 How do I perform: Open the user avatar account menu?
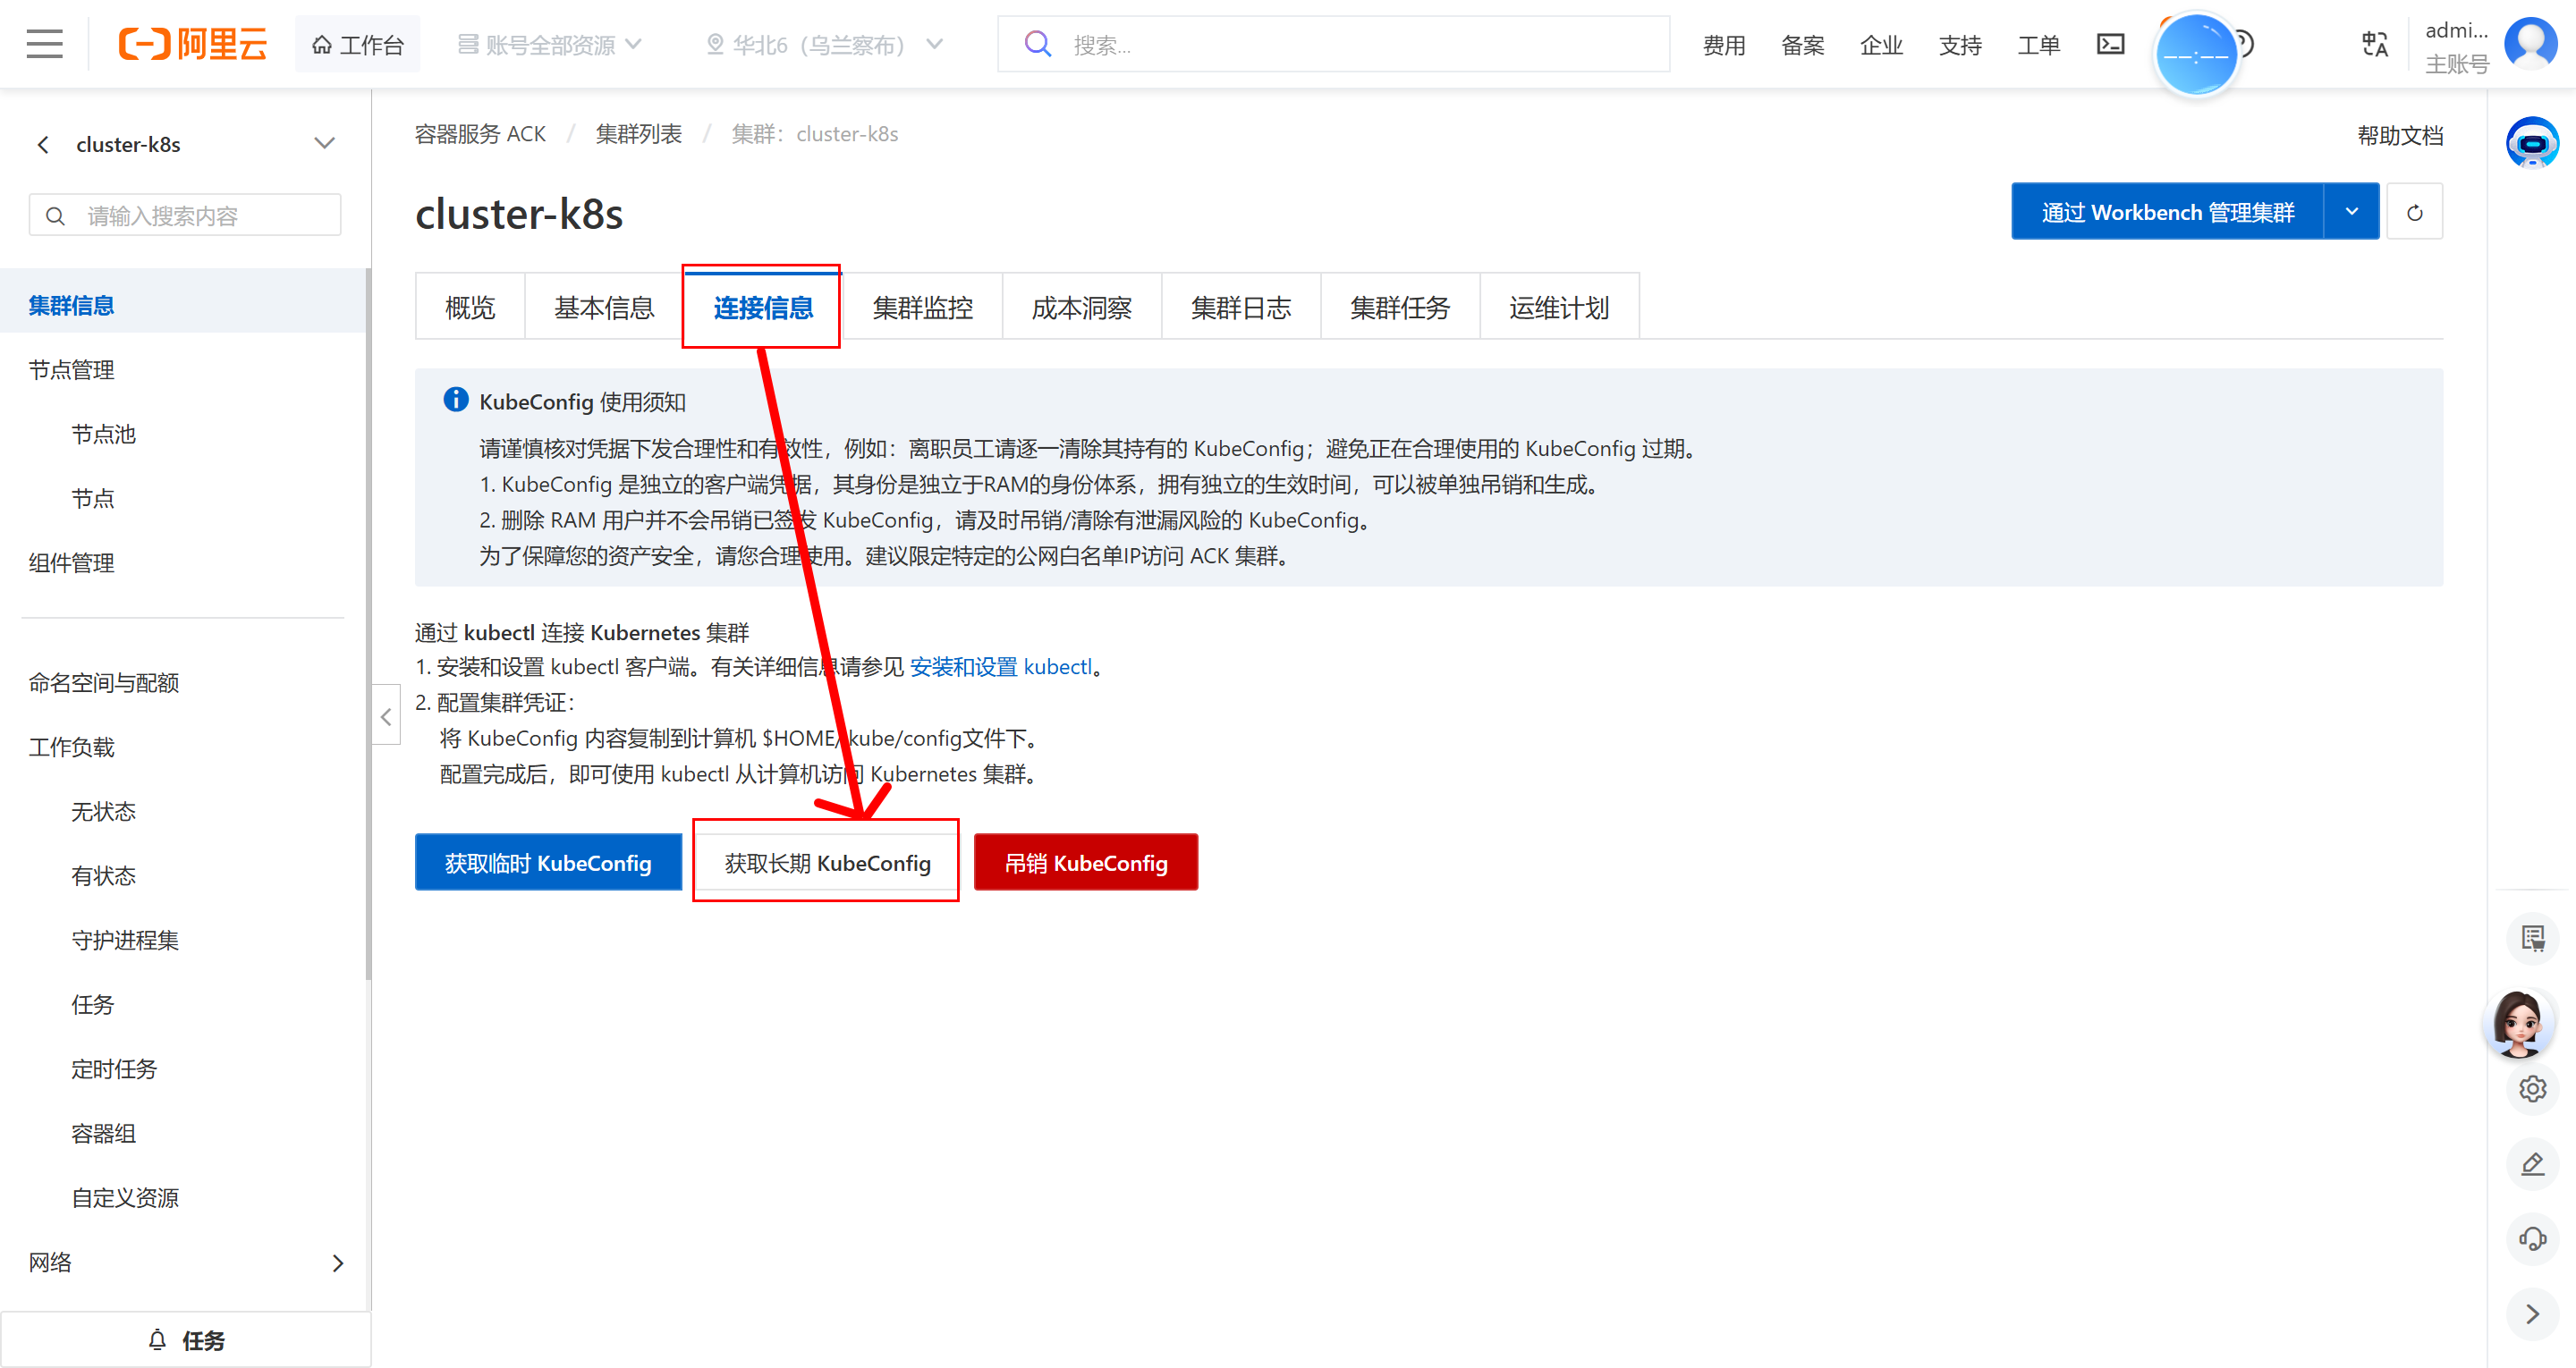2531,44
